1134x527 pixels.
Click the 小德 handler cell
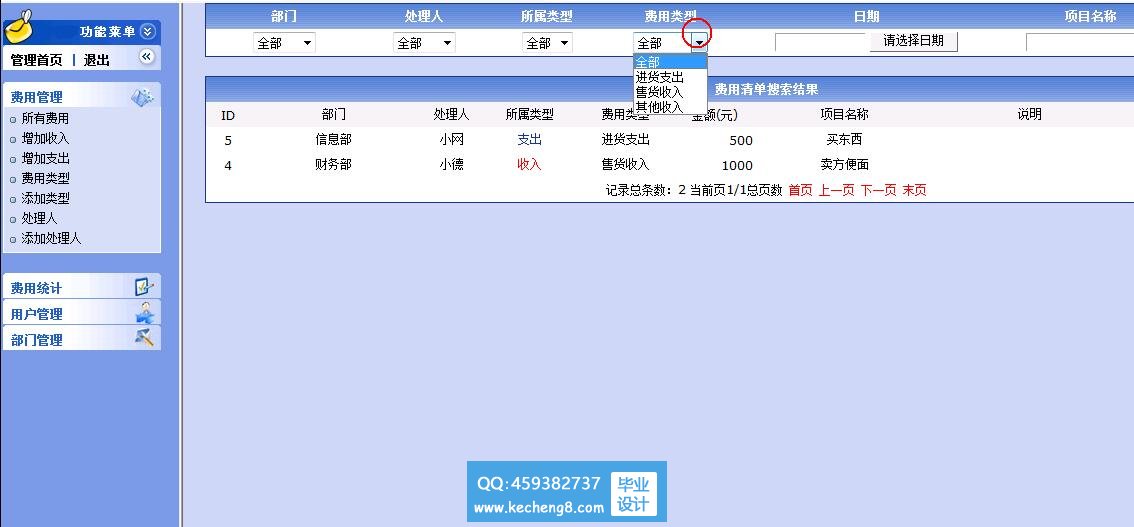pyautogui.click(x=451, y=164)
